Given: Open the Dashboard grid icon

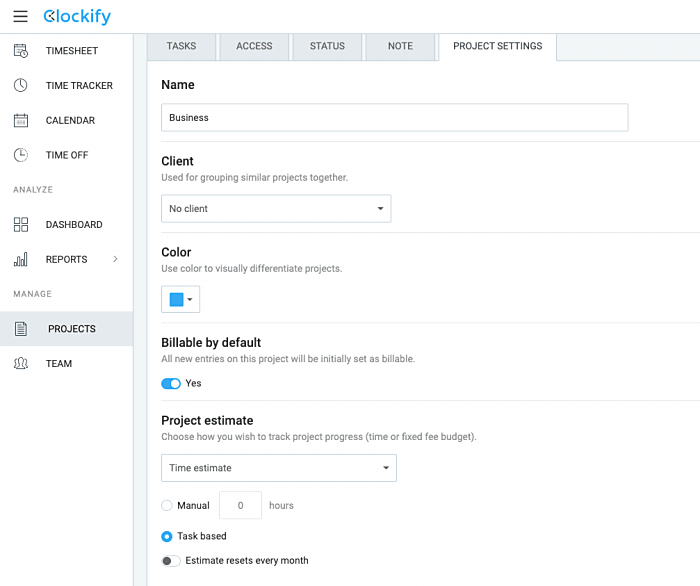Looking at the screenshot, I should pyautogui.click(x=21, y=225).
